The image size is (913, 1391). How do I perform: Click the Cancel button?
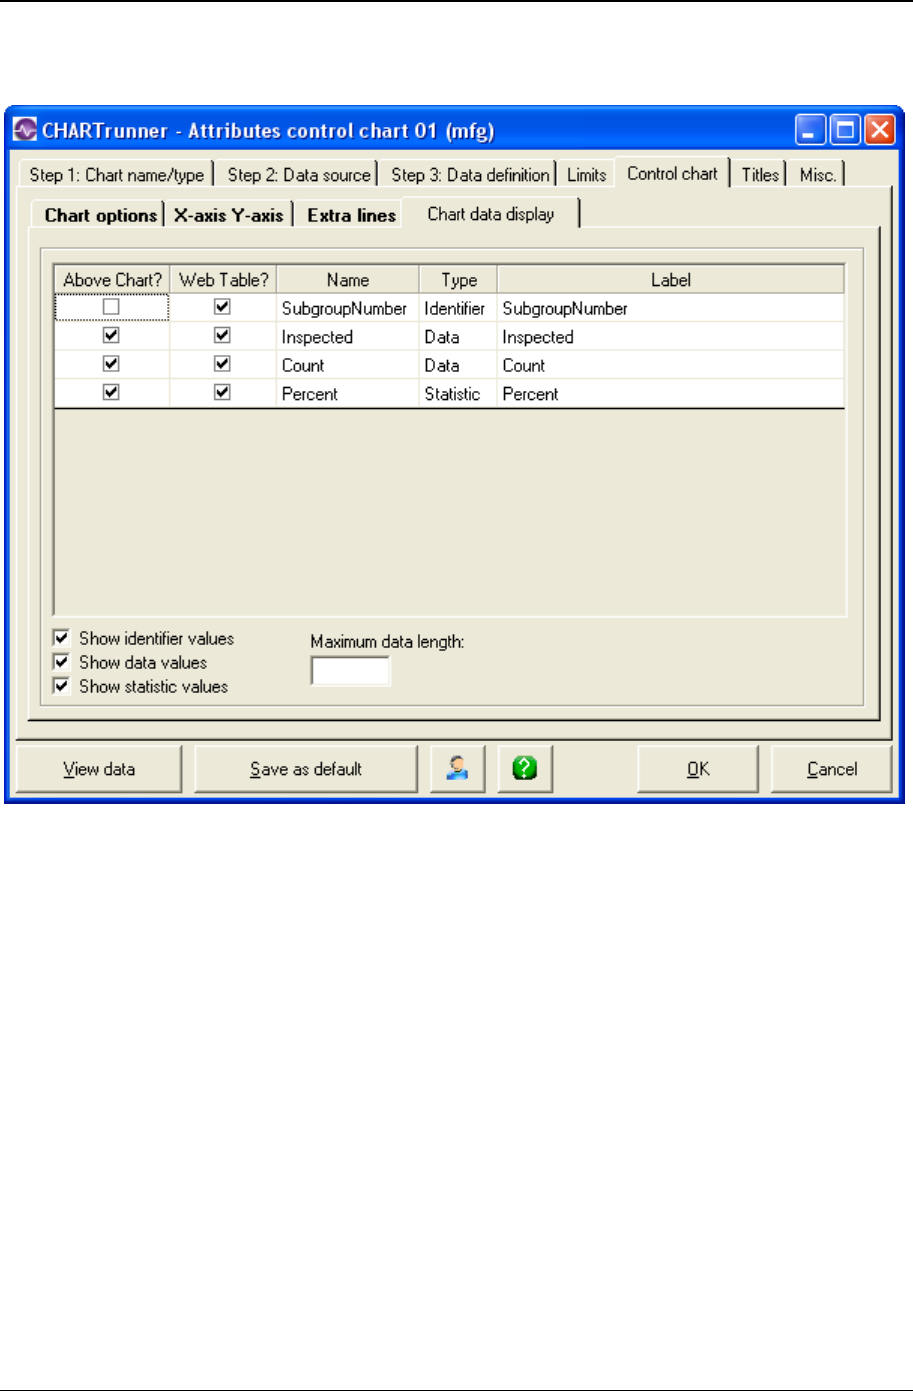pyautogui.click(x=832, y=769)
